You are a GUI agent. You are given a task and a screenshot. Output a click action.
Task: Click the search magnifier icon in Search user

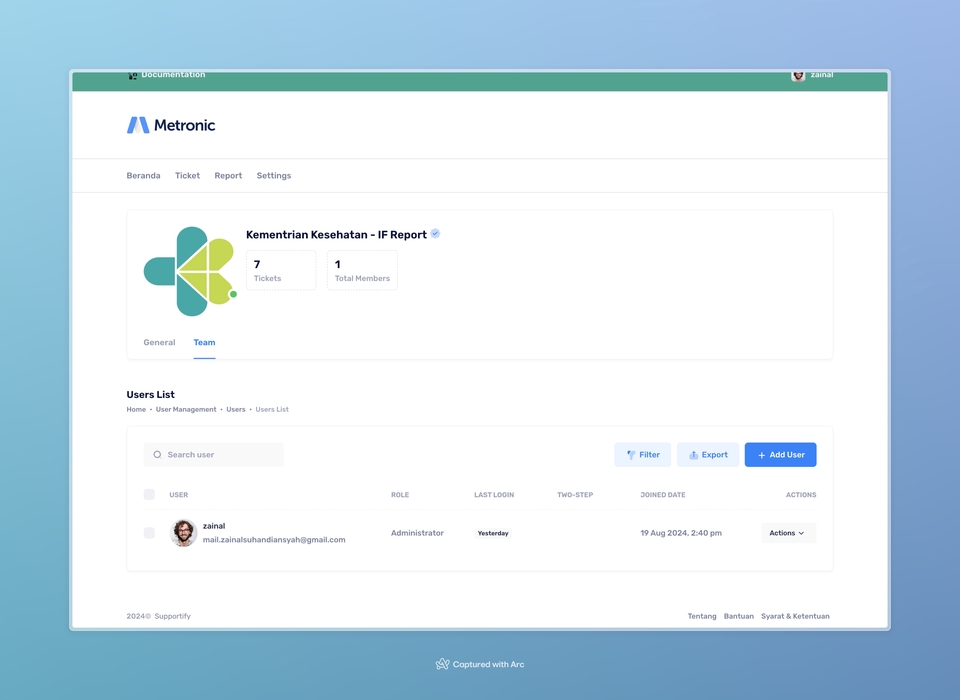[157, 454]
